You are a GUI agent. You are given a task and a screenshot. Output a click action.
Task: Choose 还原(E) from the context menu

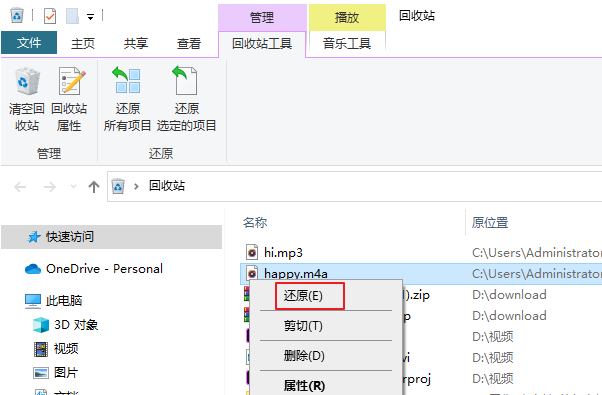click(303, 296)
